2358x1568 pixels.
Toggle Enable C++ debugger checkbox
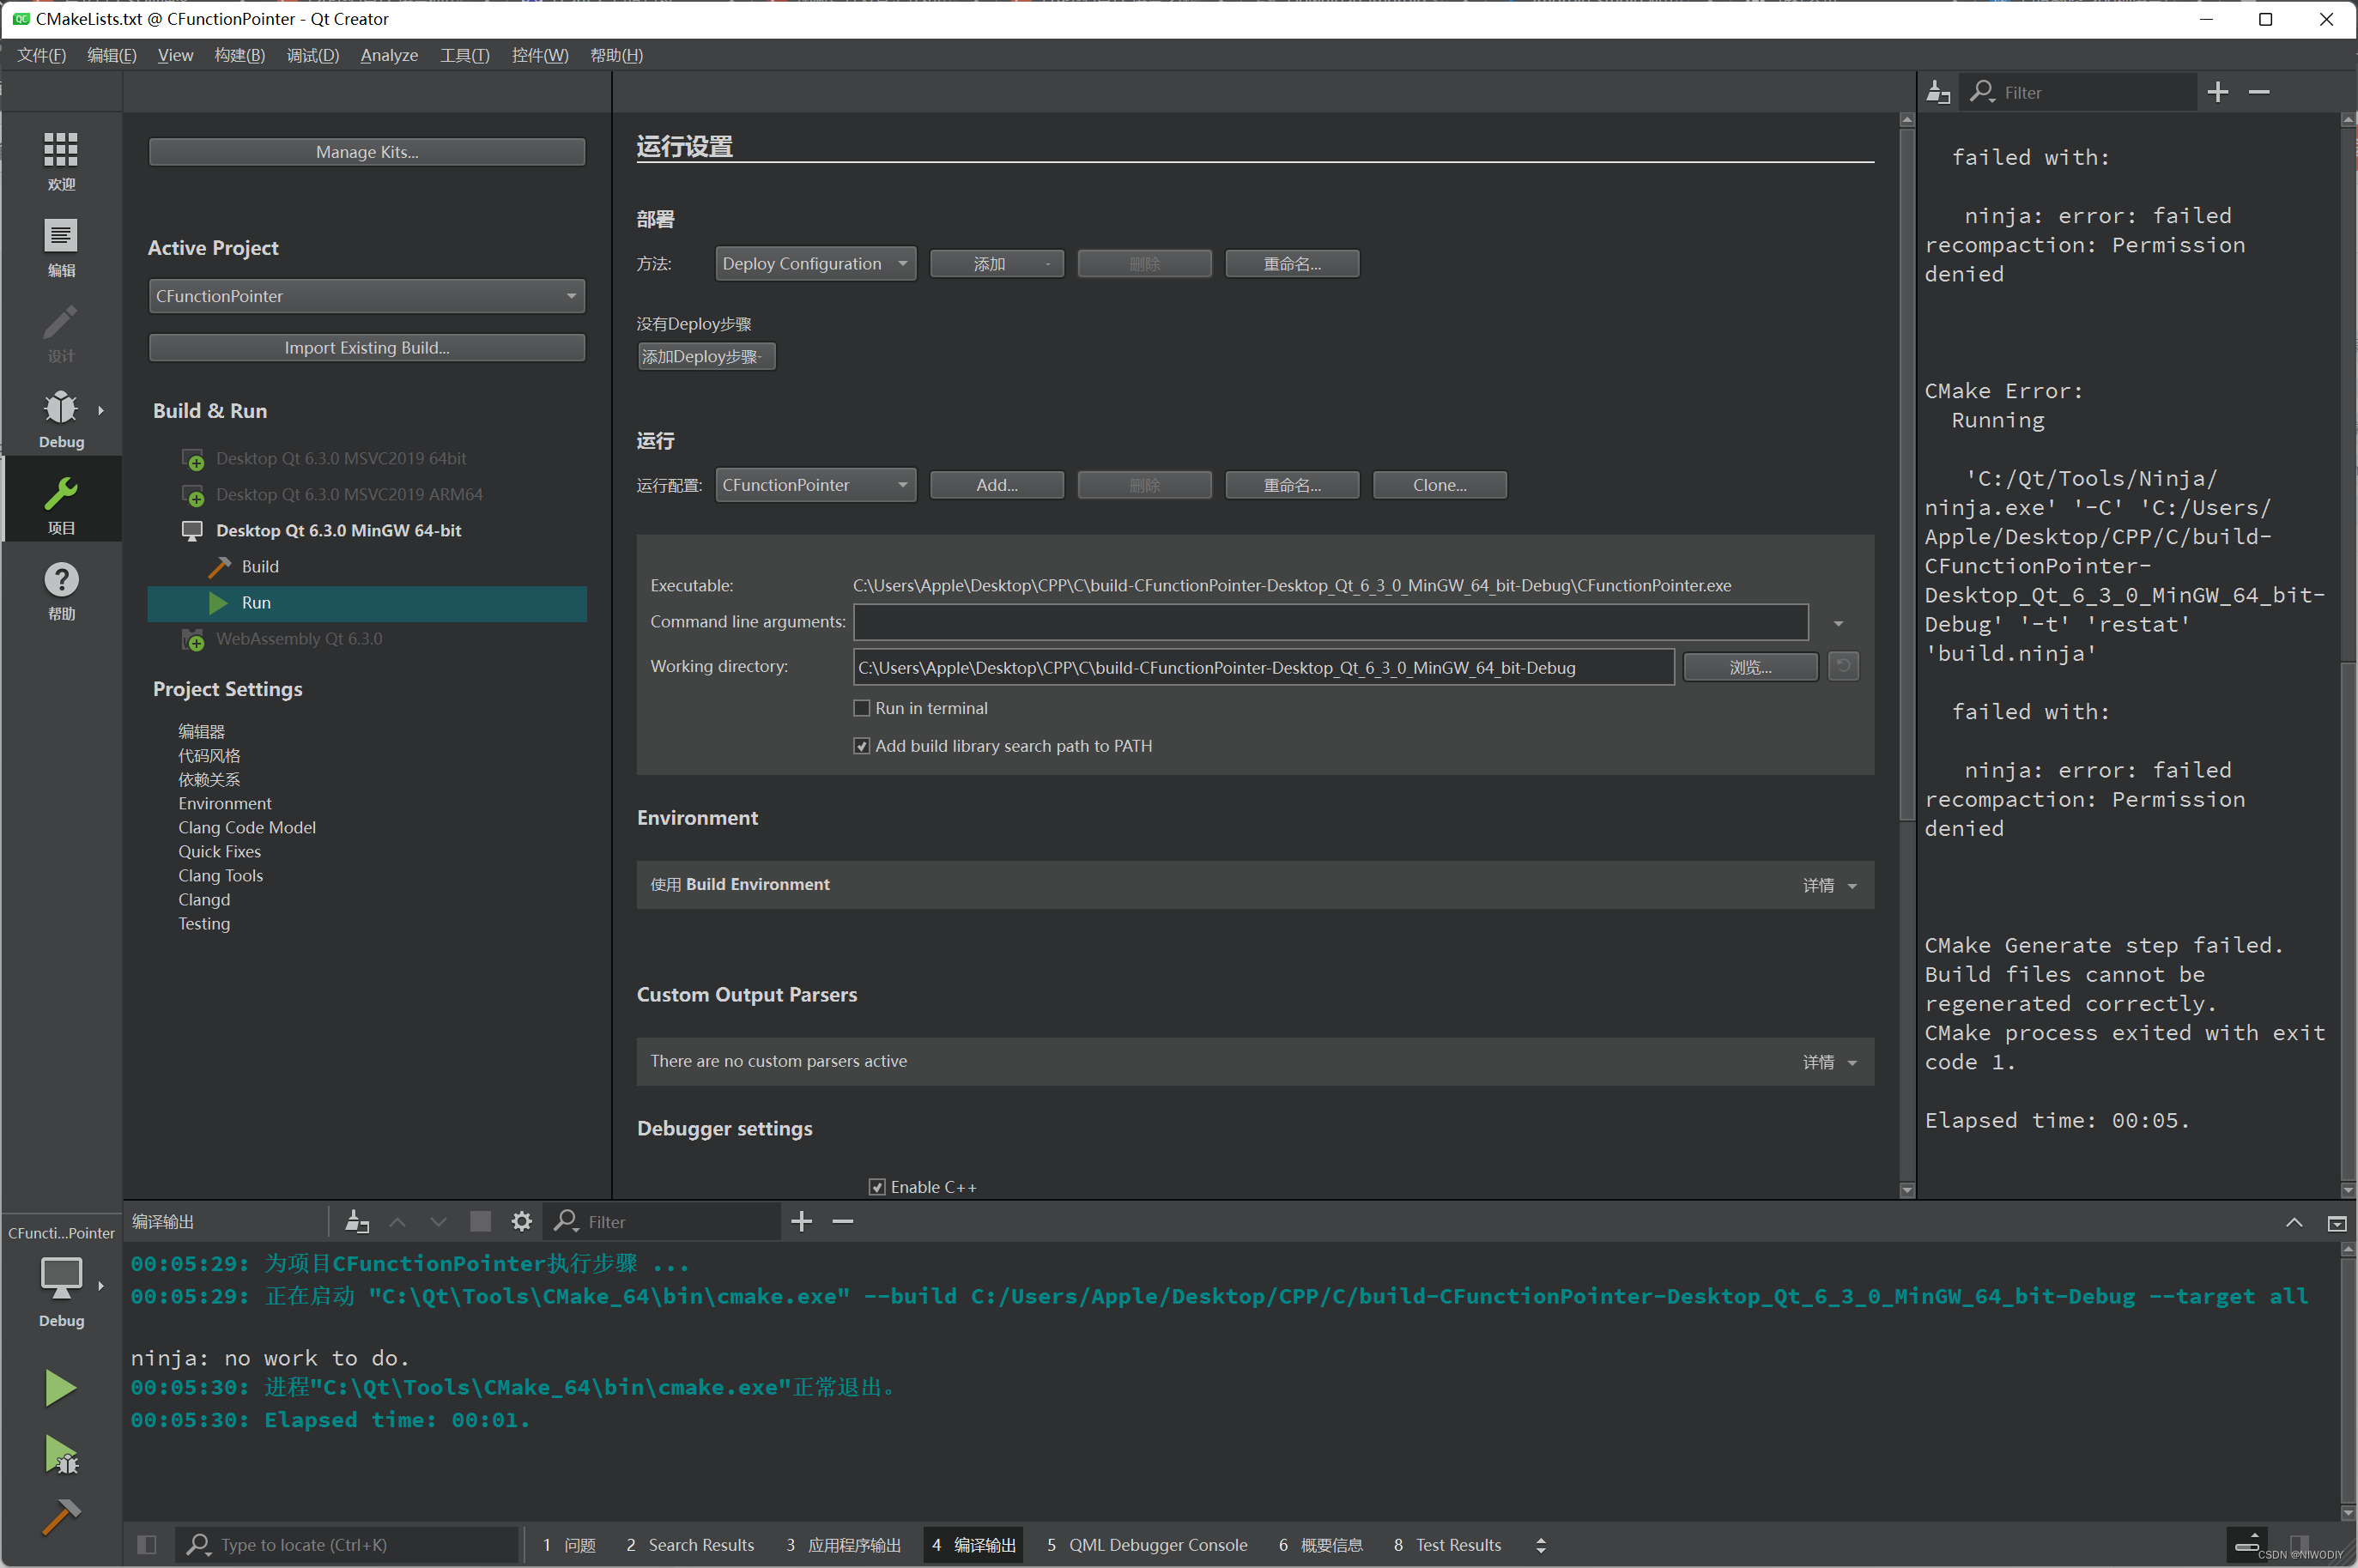[877, 1187]
